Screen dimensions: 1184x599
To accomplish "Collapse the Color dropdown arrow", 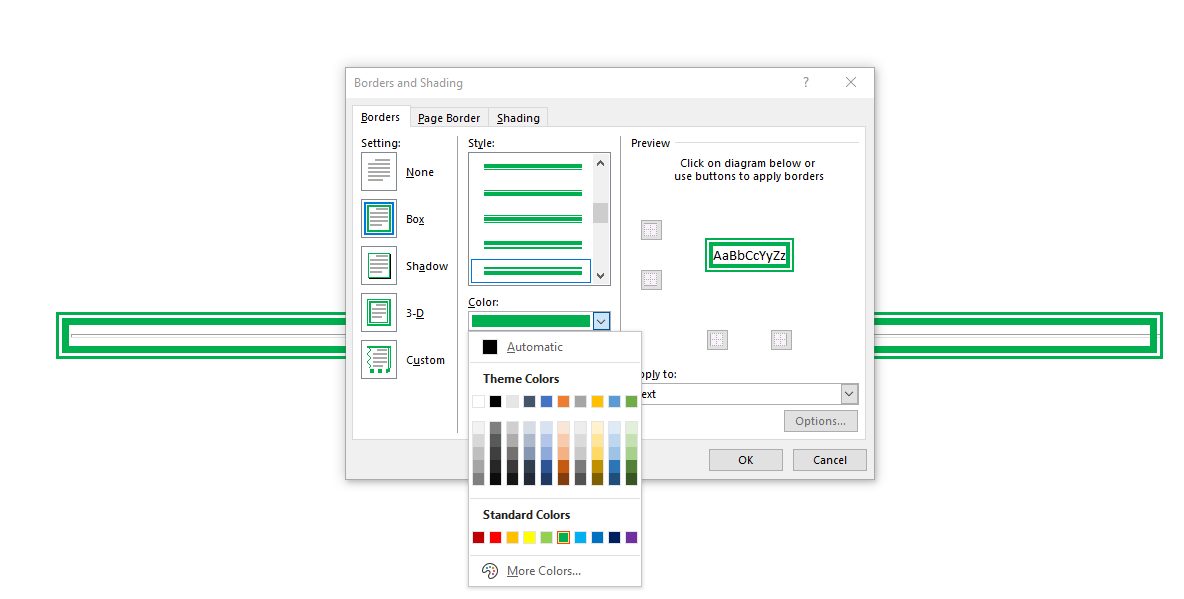I will 601,321.
